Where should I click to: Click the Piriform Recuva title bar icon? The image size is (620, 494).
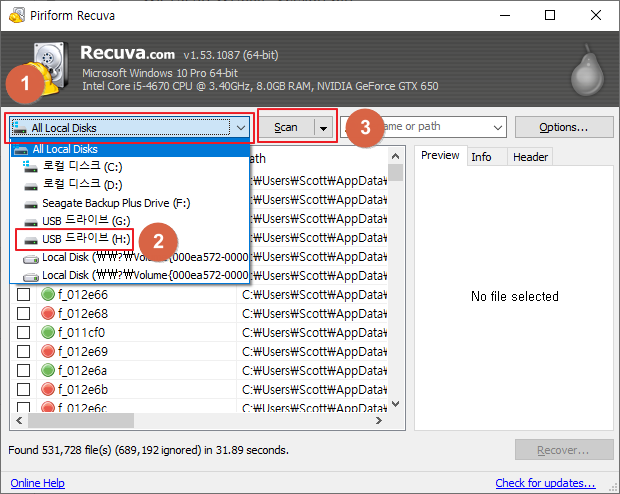click(17, 15)
